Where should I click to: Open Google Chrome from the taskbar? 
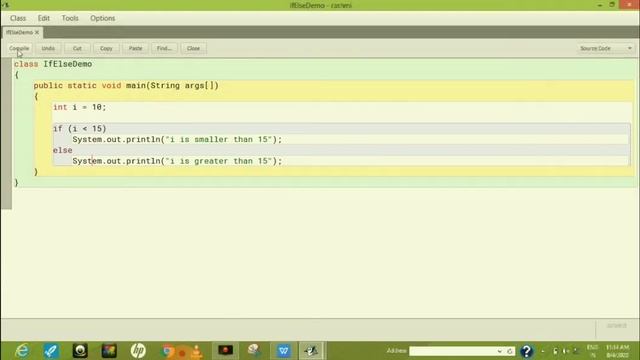[167, 351]
